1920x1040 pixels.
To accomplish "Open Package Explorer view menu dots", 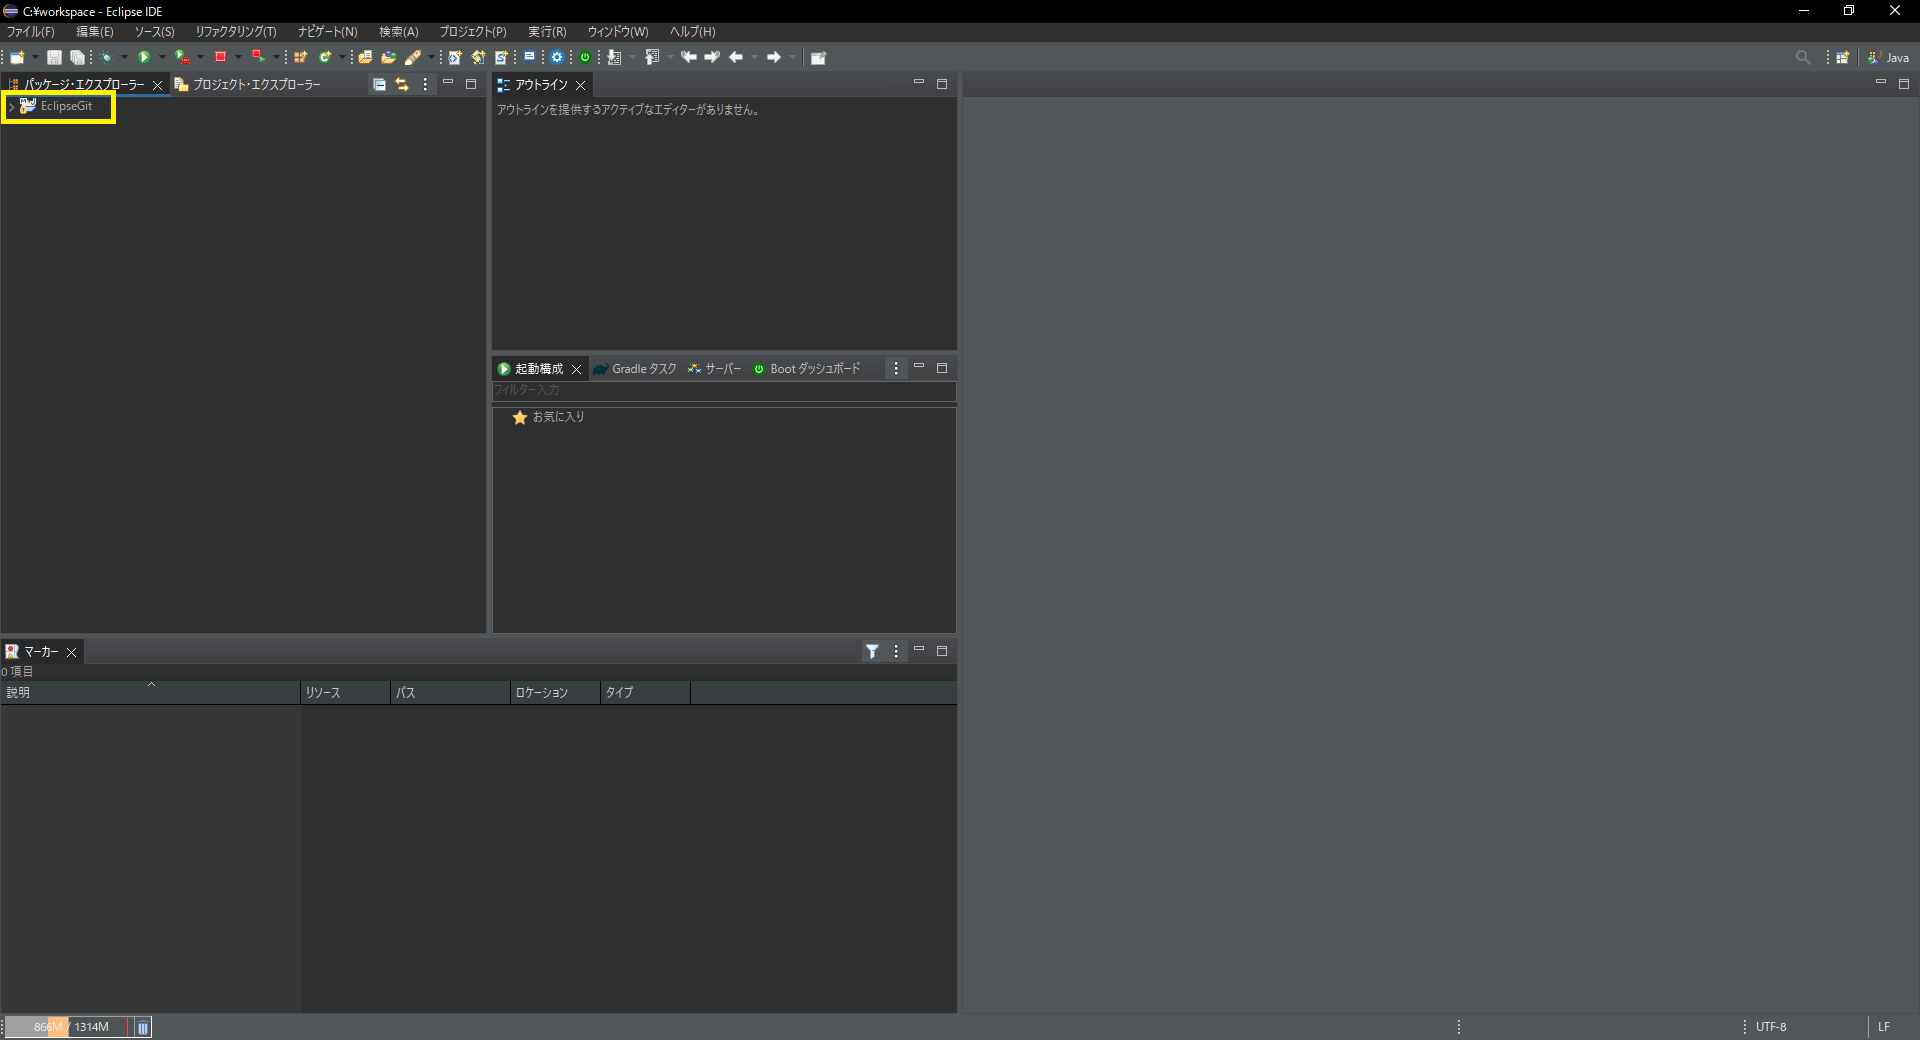I will click(425, 85).
